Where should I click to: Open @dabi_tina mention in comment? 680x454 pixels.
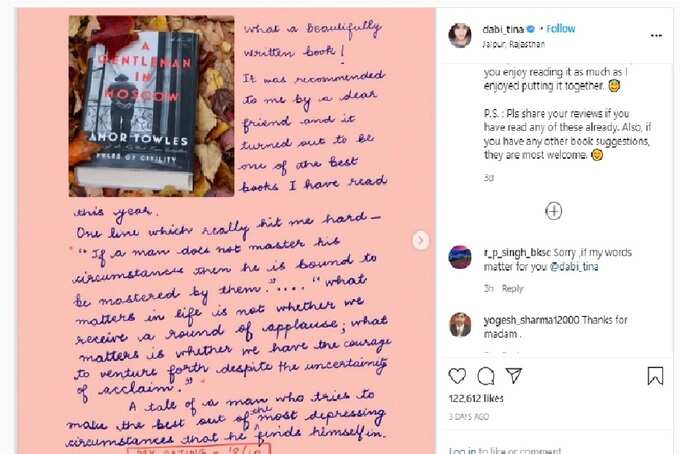(574, 266)
